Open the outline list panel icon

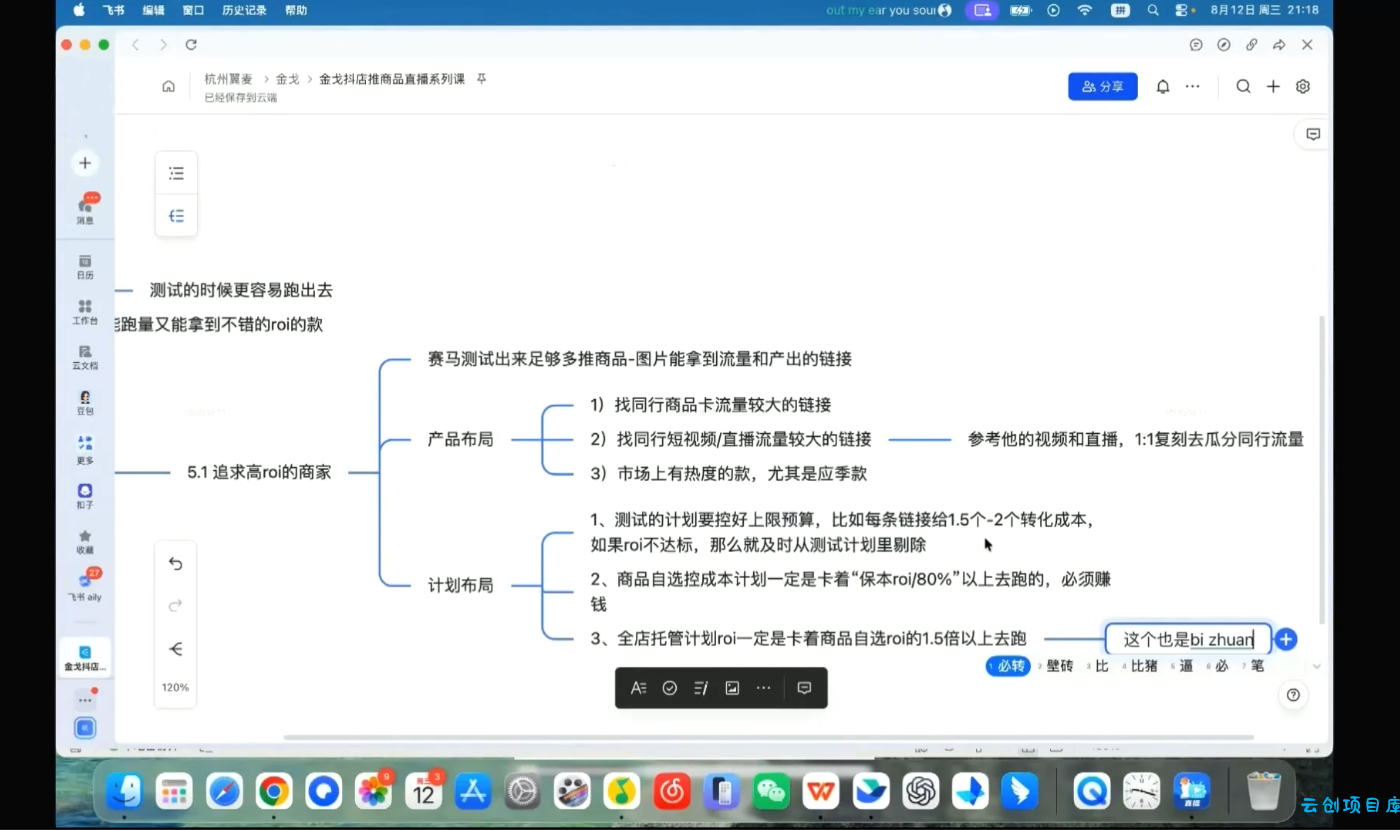(x=176, y=173)
